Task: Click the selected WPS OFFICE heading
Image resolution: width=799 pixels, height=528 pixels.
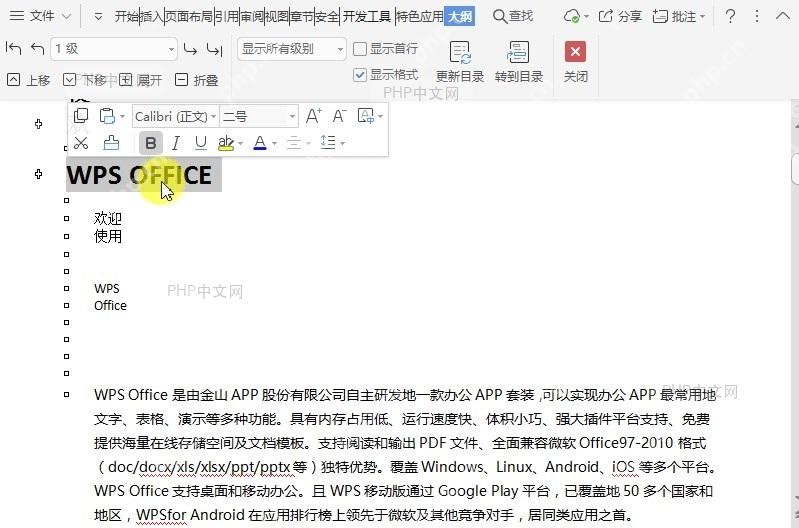Action: tap(139, 175)
